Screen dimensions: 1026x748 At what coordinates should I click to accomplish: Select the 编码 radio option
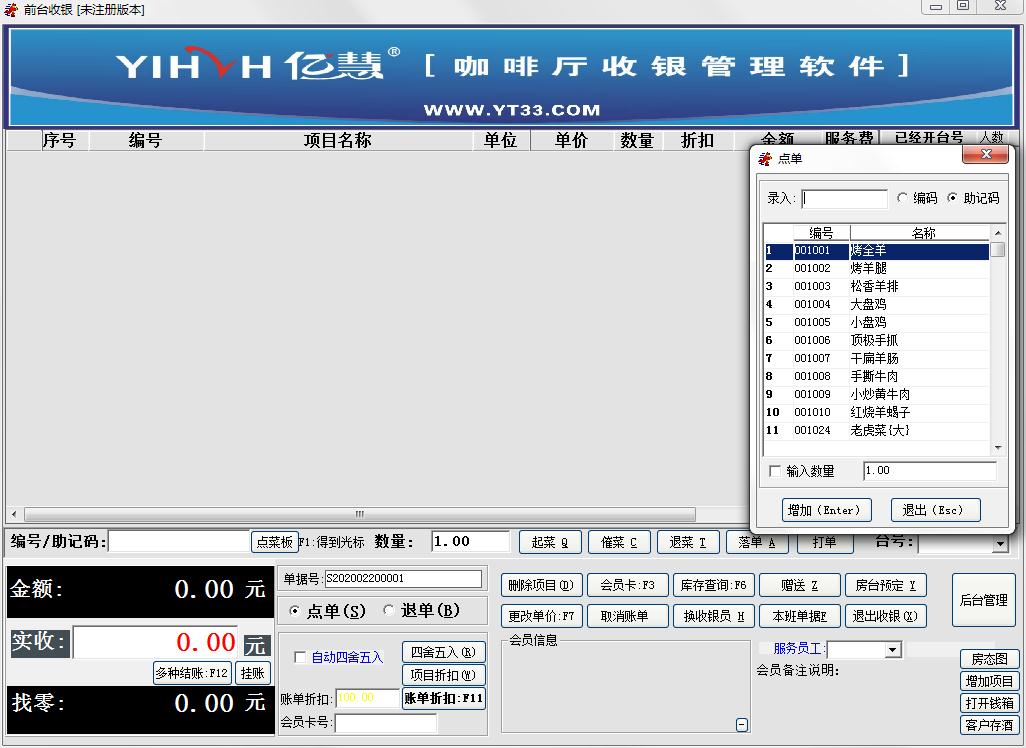pyautogui.click(x=902, y=198)
